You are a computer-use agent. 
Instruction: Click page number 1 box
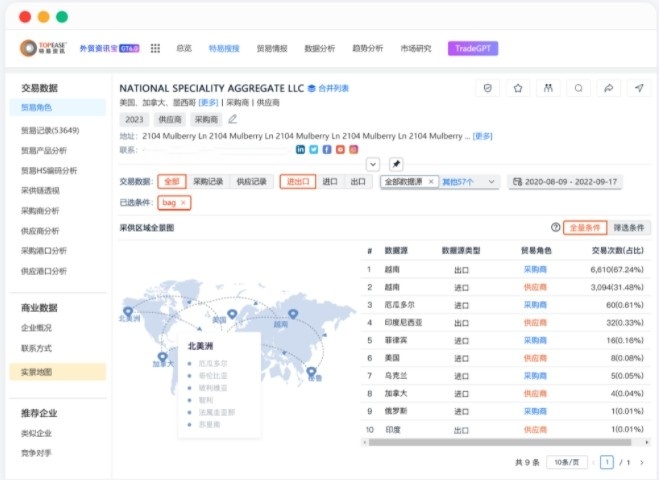[x=606, y=462]
